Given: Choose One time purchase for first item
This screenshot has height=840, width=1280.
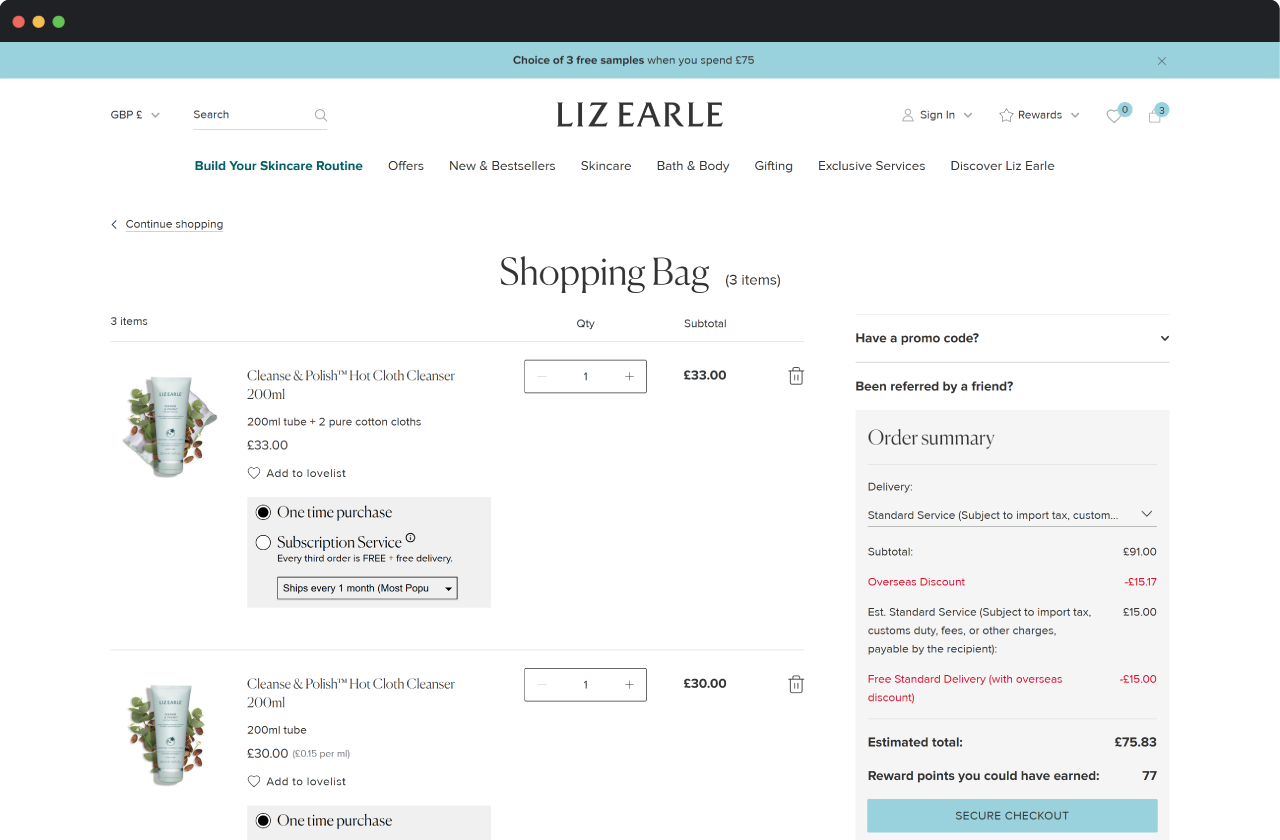Looking at the screenshot, I should click(x=263, y=512).
